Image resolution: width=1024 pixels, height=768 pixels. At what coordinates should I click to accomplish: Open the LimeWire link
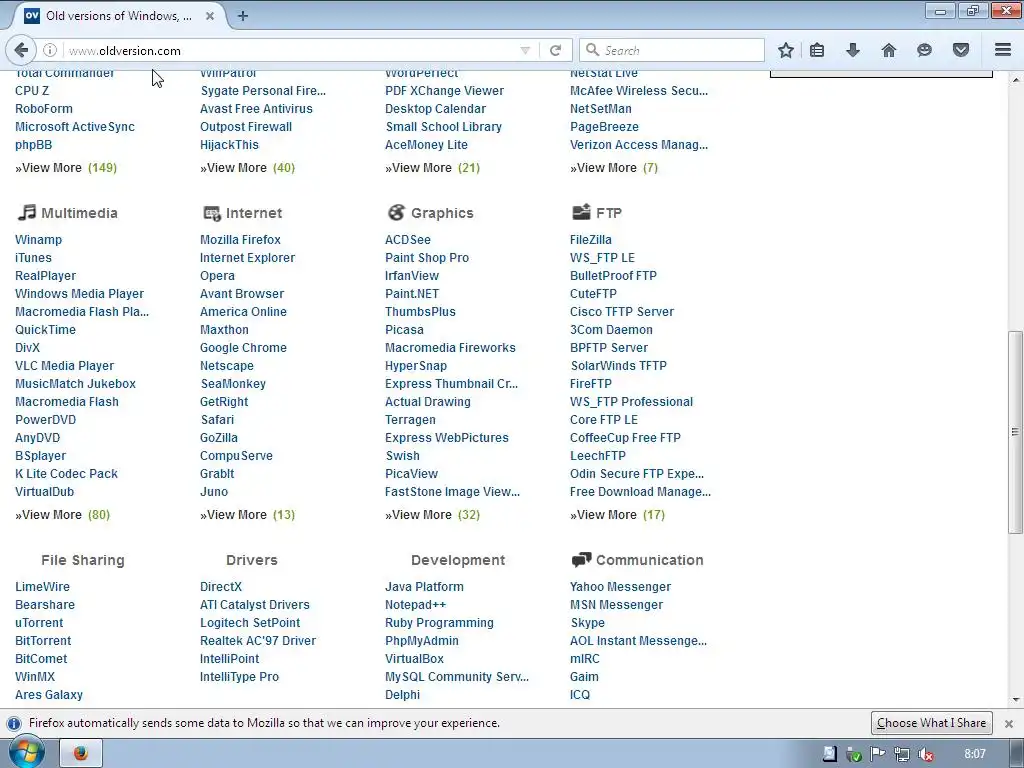pos(42,586)
